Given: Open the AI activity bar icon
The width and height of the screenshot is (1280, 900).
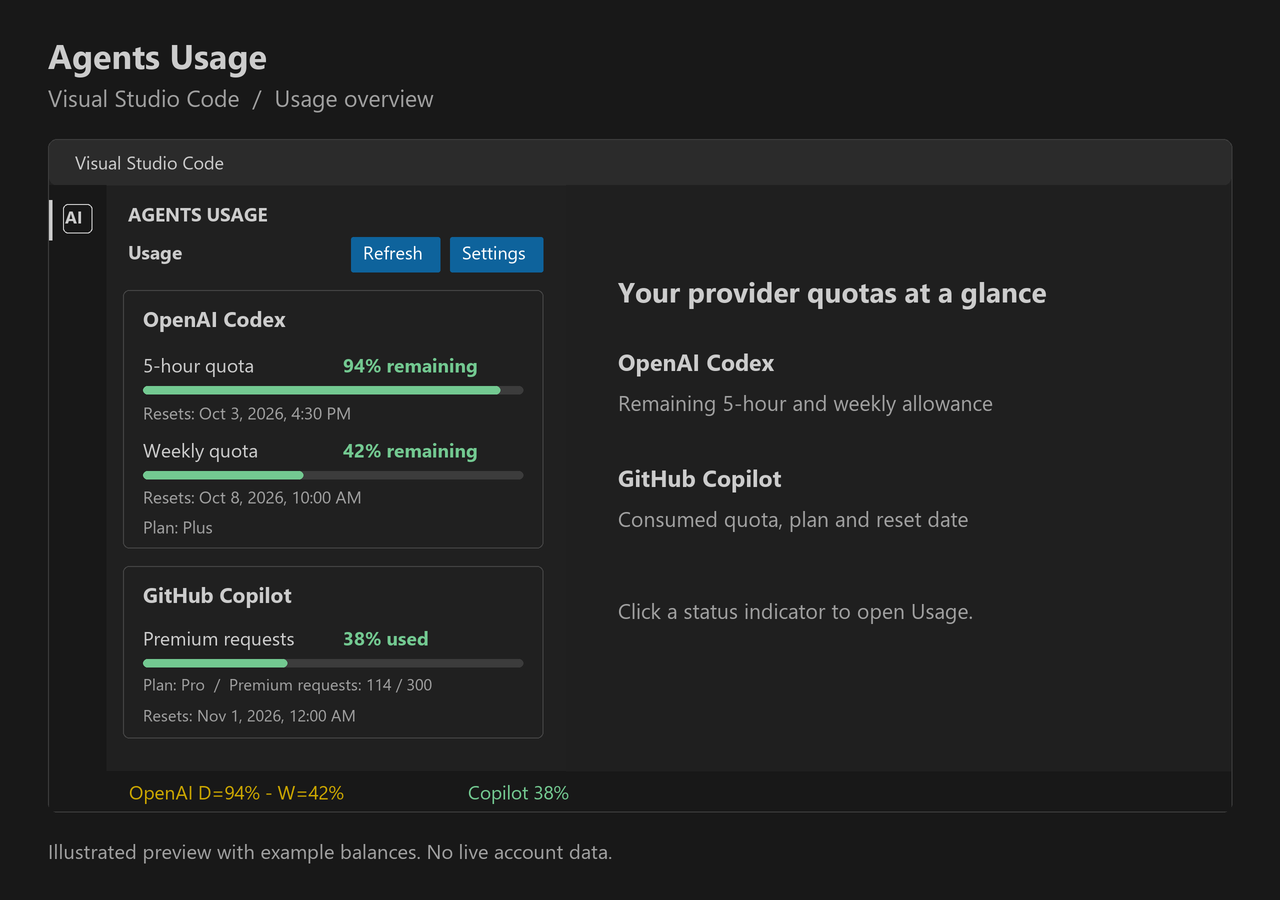Looking at the screenshot, I should 77,219.
